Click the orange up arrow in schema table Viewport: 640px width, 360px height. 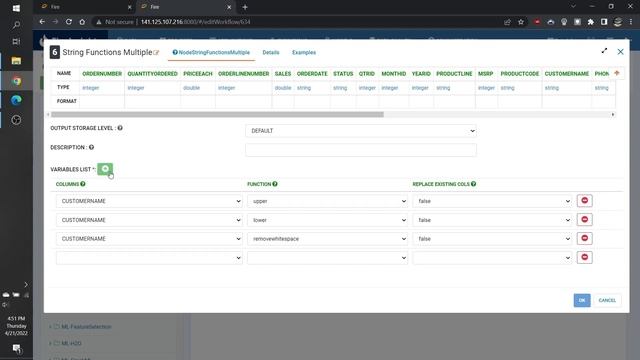(x=617, y=73)
